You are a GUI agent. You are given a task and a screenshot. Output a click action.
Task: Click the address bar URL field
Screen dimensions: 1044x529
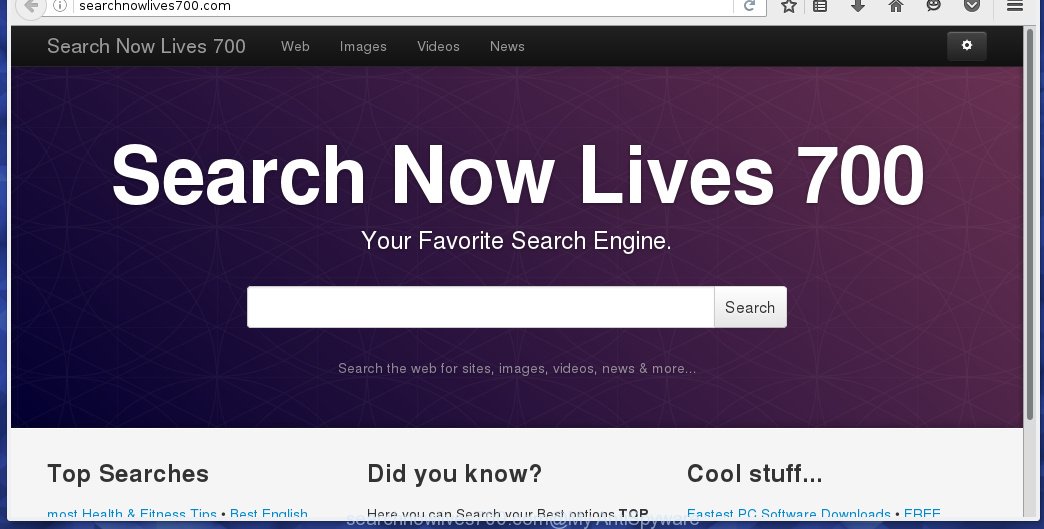[x=403, y=7]
